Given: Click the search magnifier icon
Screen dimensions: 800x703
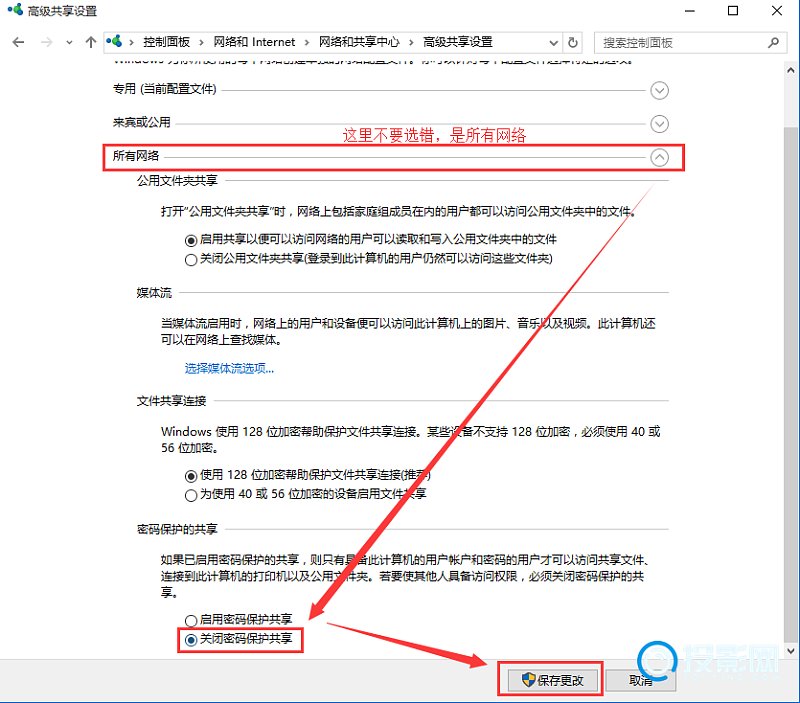Looking at the screenshot, I should 773,43.
